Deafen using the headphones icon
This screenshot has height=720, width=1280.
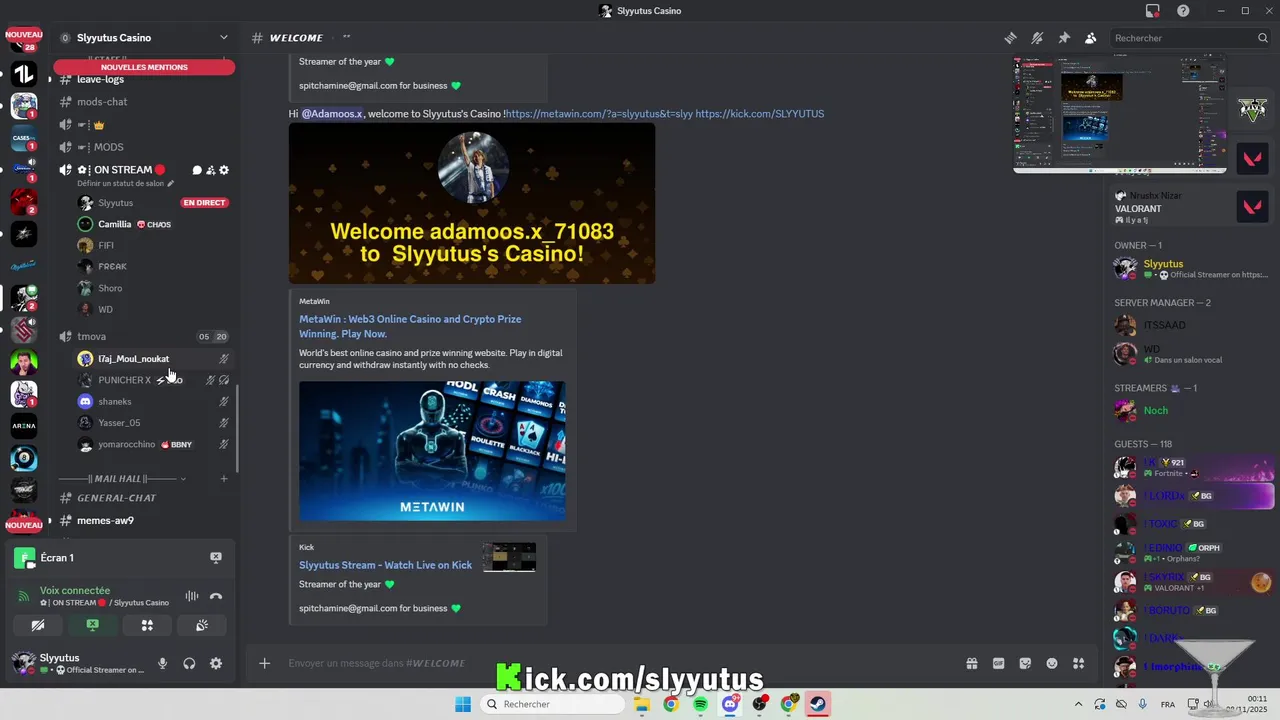(x=189, y=663)
